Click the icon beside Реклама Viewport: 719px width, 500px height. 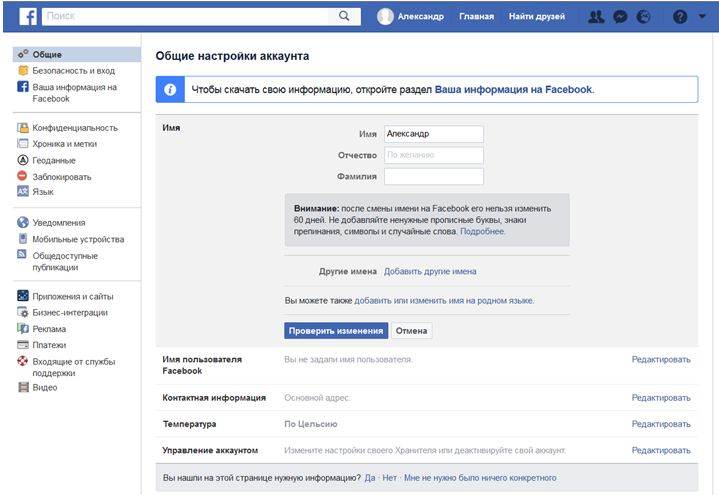(23, 328)
